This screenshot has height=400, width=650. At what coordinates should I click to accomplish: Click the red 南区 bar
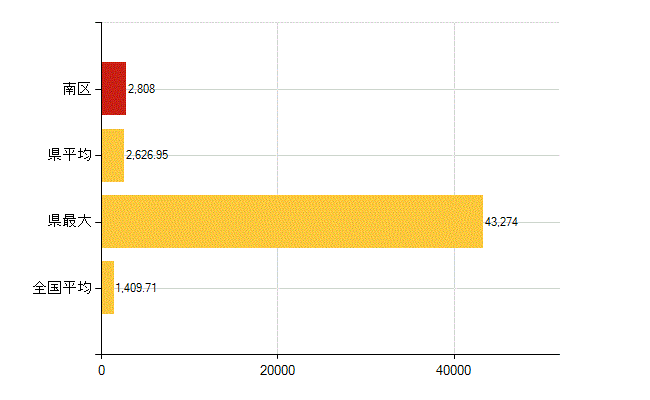(114, 89)
